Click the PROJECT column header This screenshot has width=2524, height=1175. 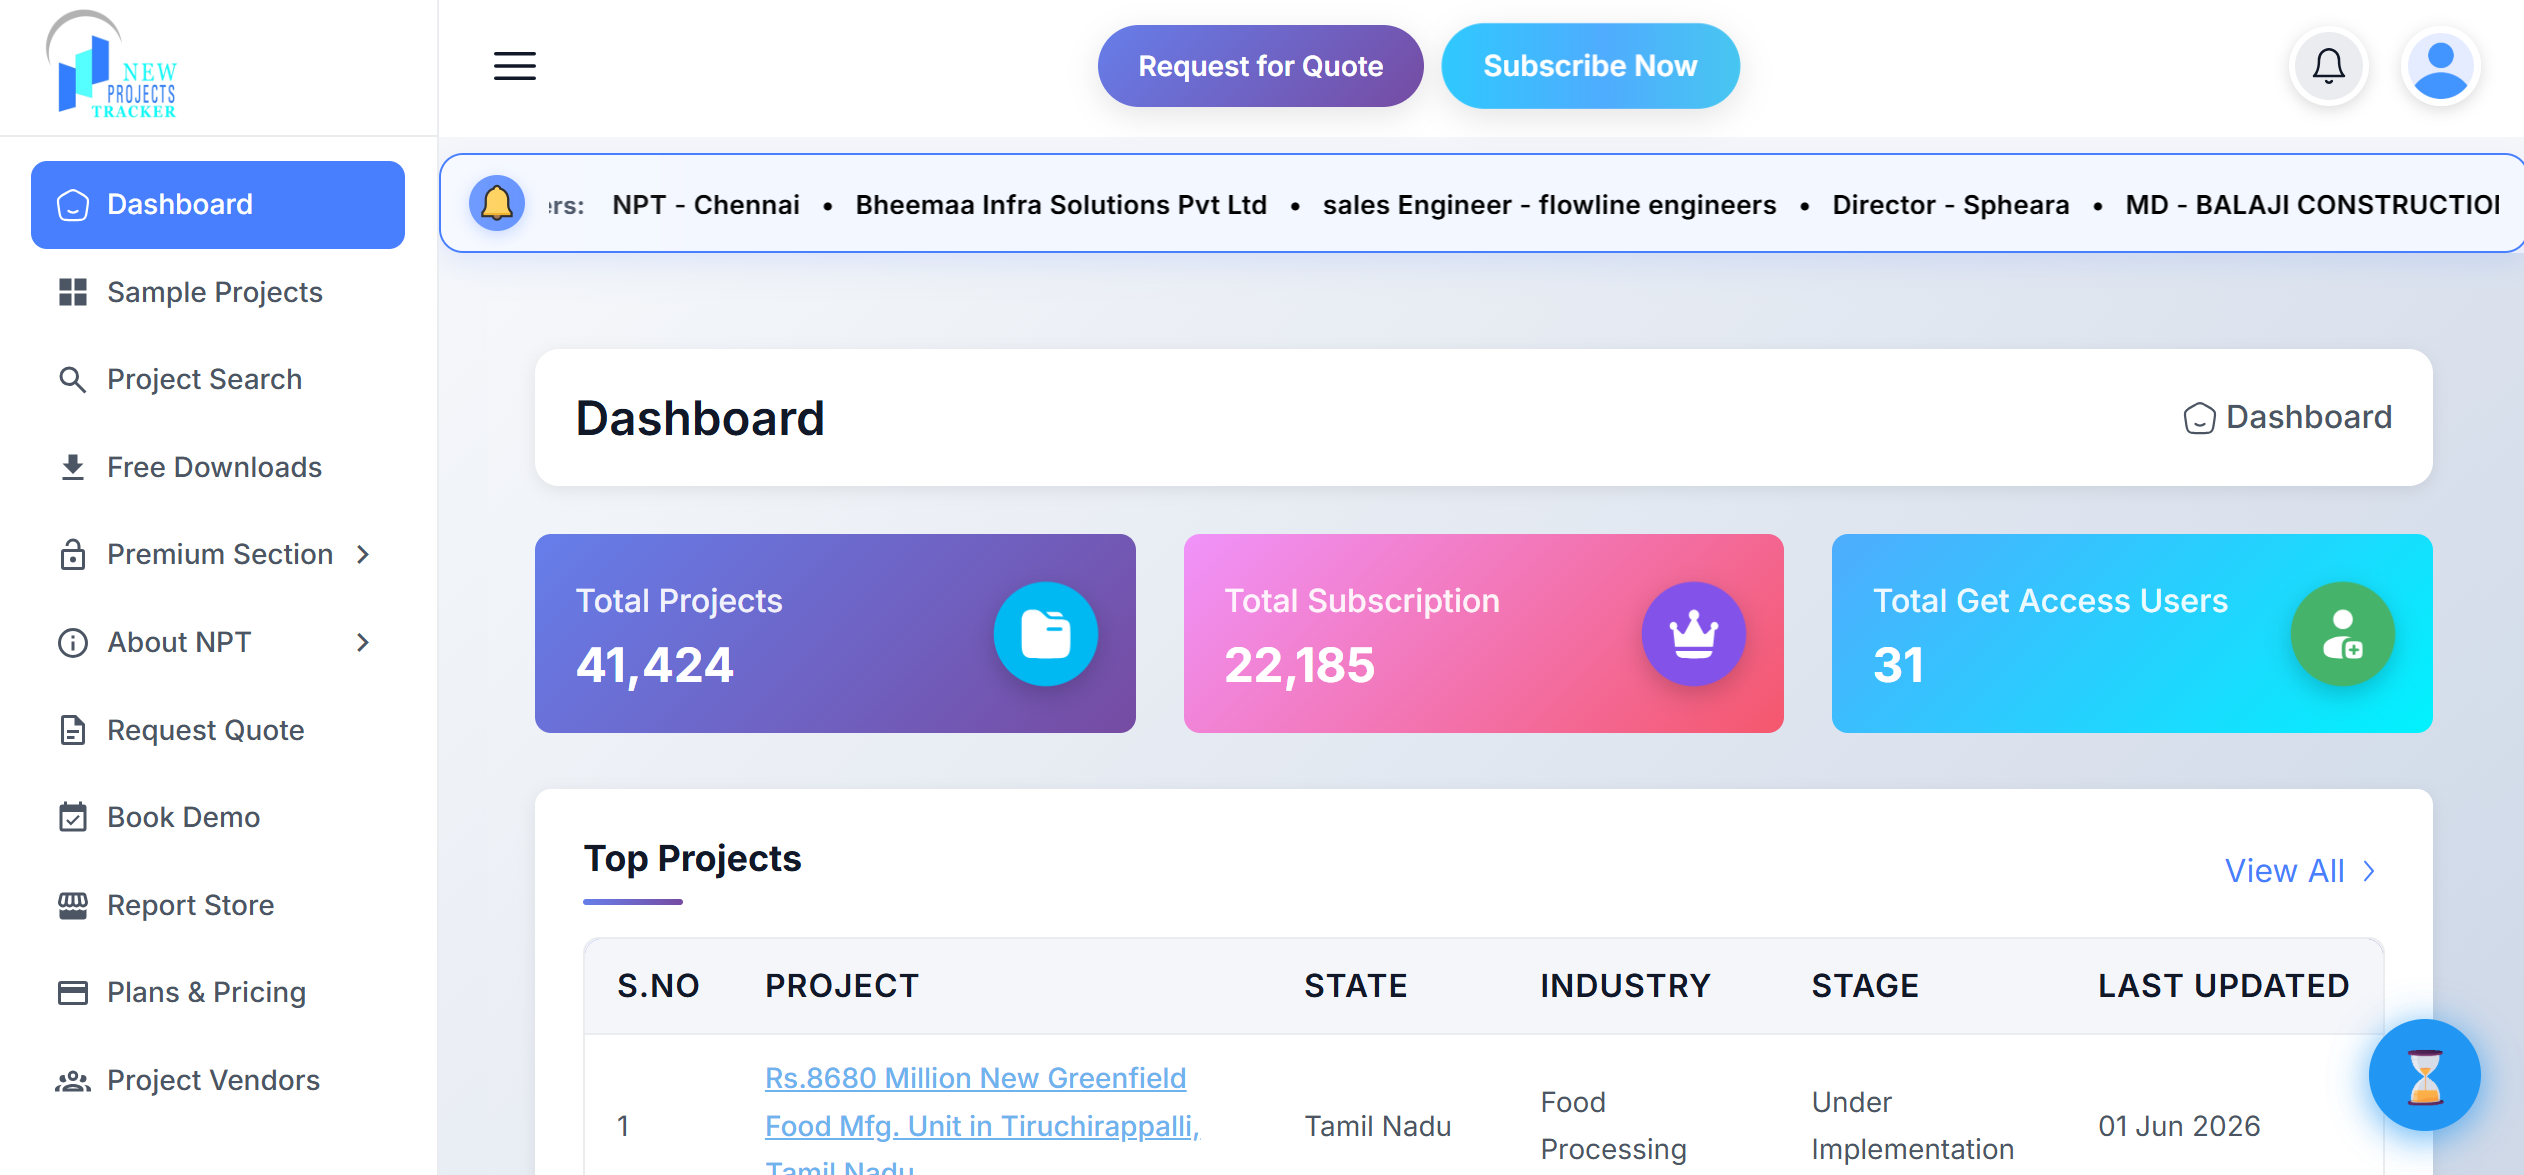[x=842, y=986]
